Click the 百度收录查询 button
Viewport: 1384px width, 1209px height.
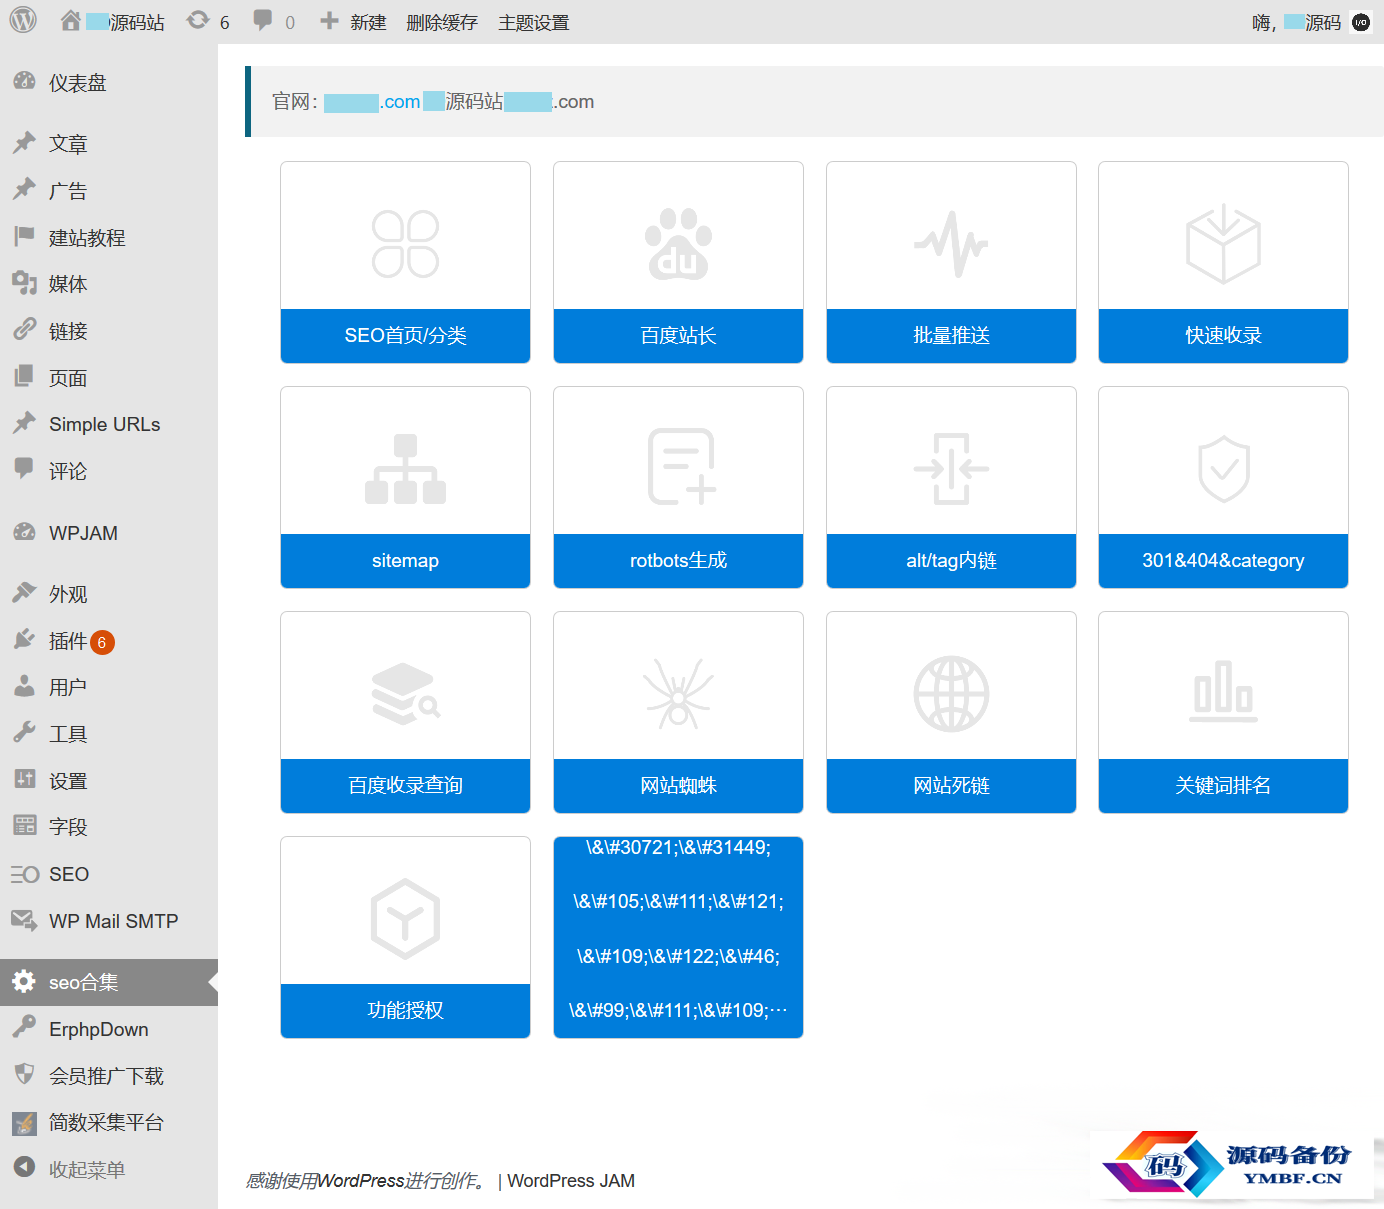click(405, 785)
